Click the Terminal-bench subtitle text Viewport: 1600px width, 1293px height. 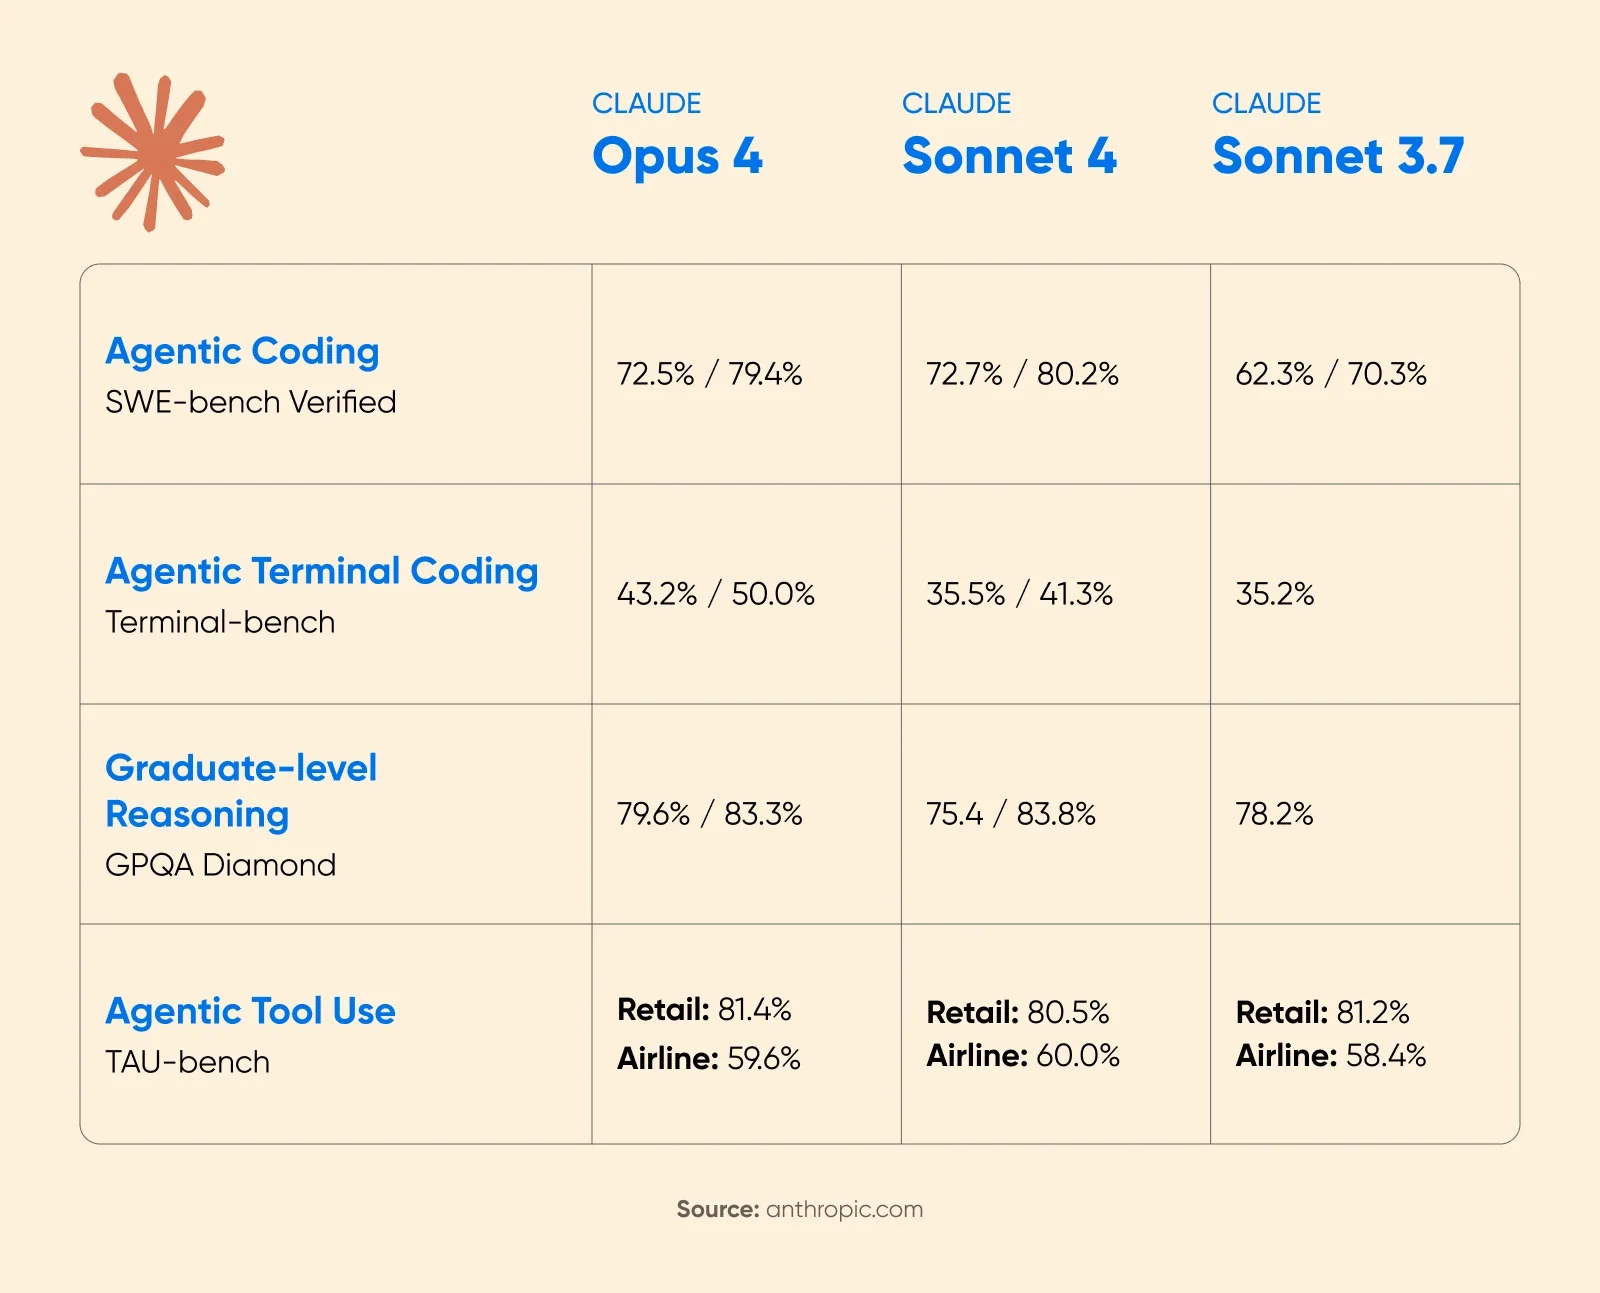pos(220,622)
